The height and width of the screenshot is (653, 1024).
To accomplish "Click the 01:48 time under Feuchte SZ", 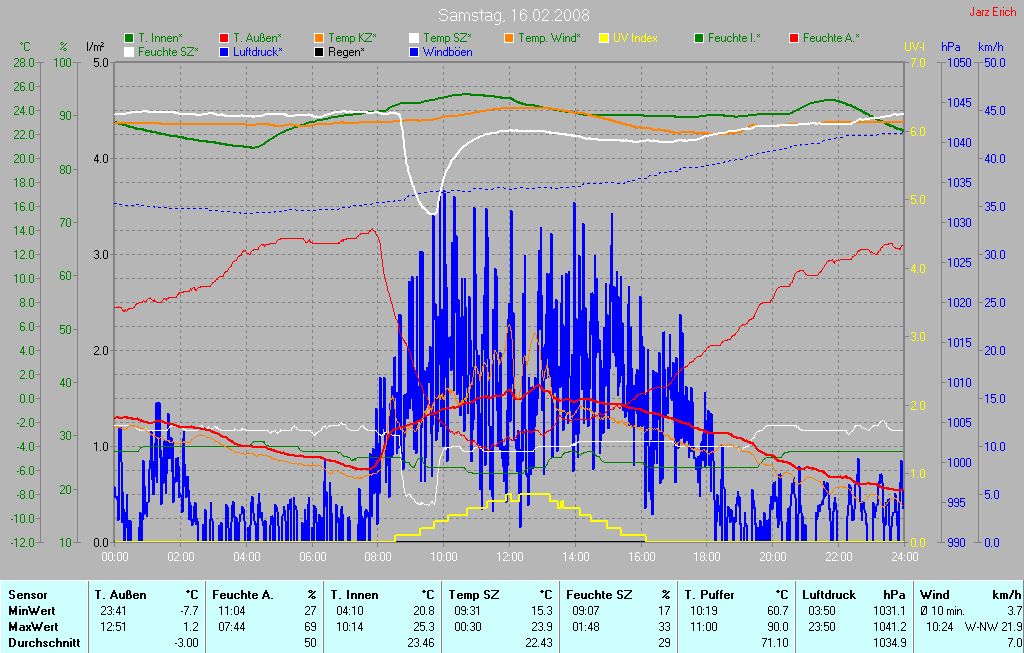I will click(x=585, y=627).
